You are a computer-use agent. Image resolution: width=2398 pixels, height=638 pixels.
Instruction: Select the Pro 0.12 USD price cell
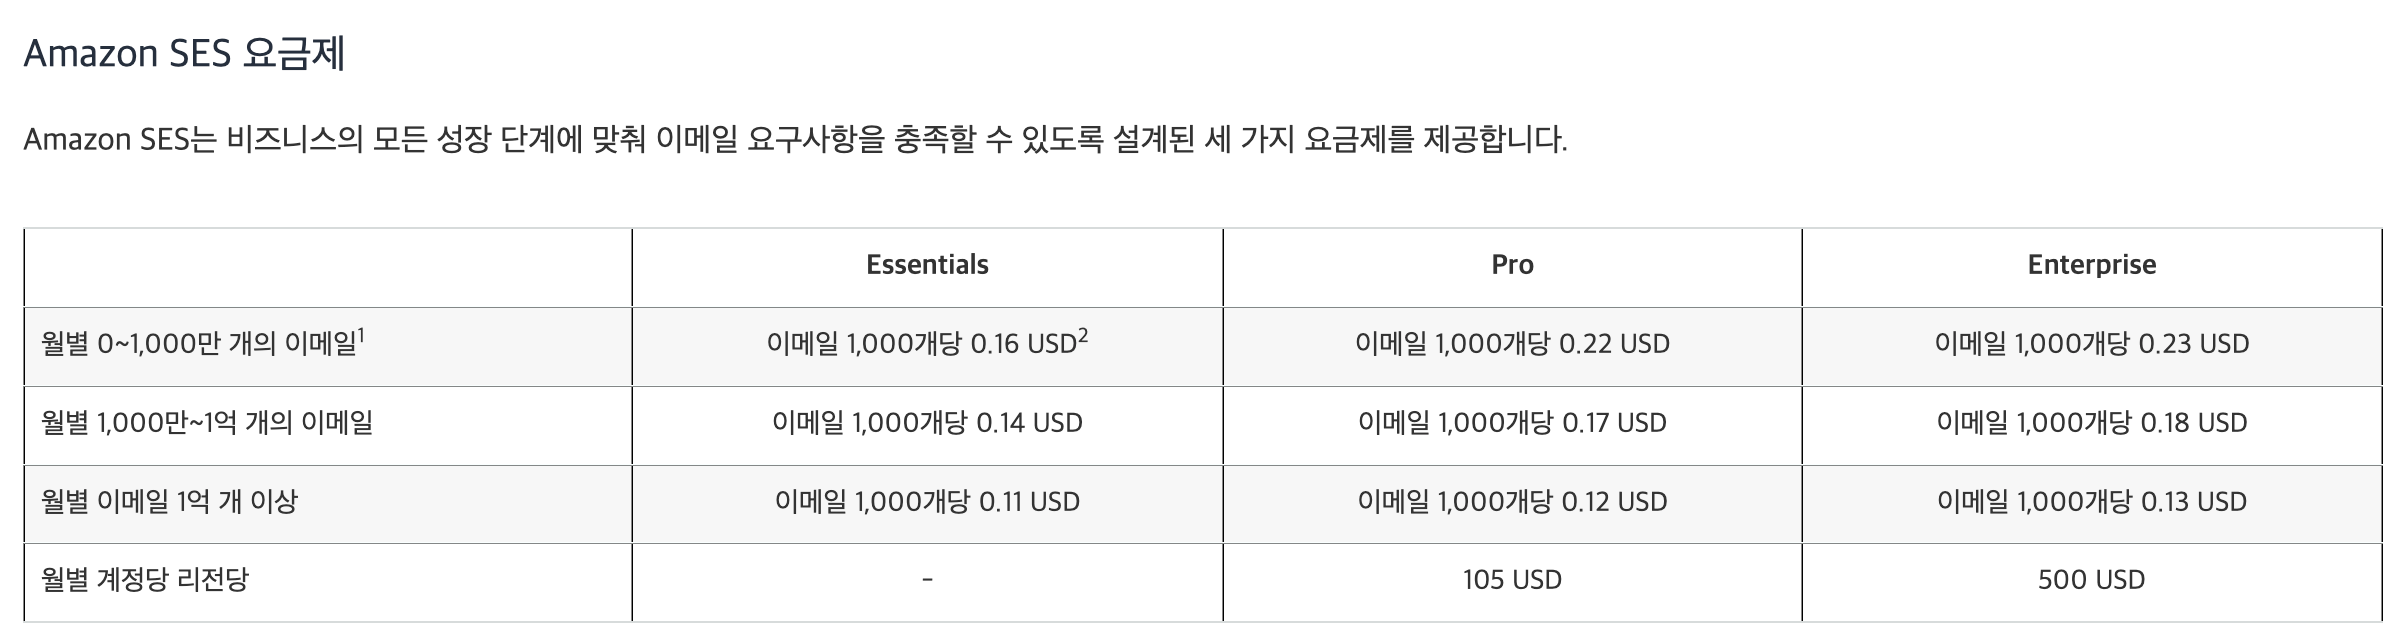click(1512, 501)
